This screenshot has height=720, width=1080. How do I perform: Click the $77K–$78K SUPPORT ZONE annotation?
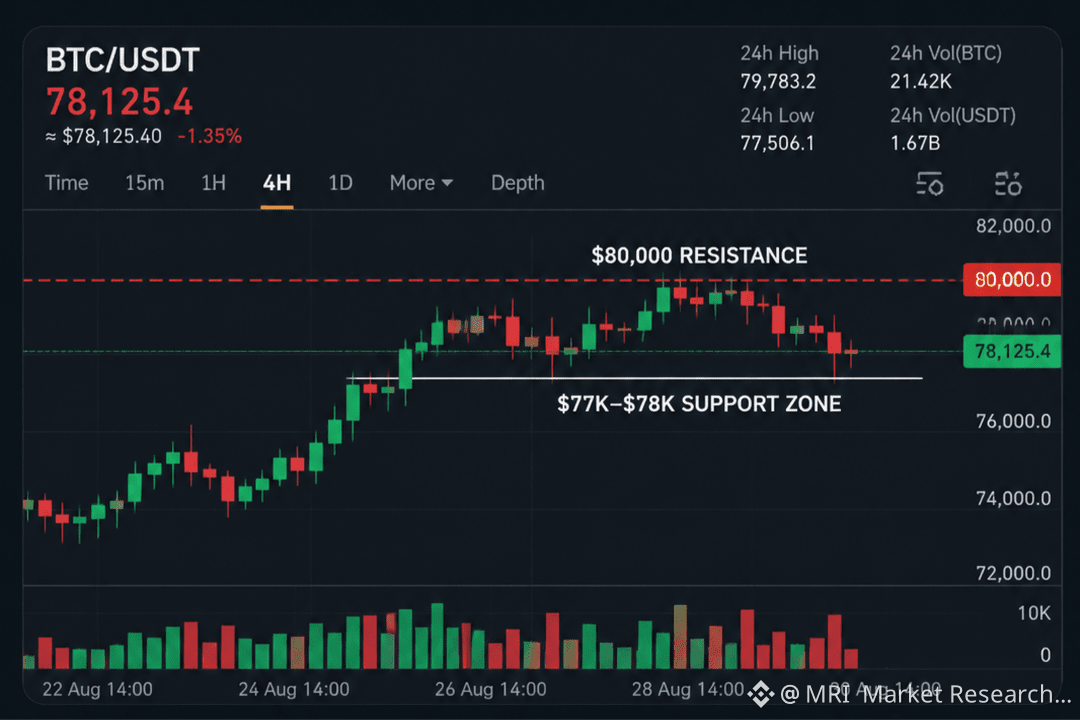coord(699,404)
